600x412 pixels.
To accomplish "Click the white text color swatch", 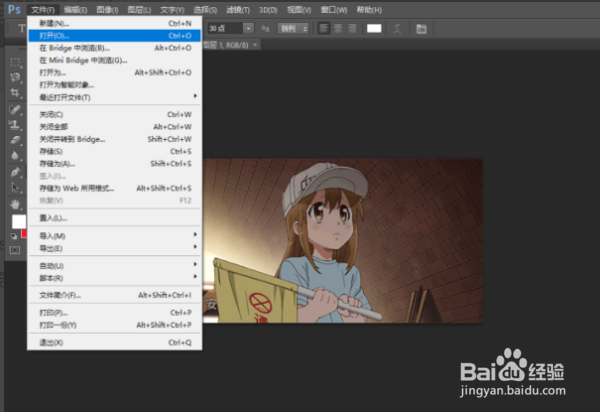I will [374, 29].
